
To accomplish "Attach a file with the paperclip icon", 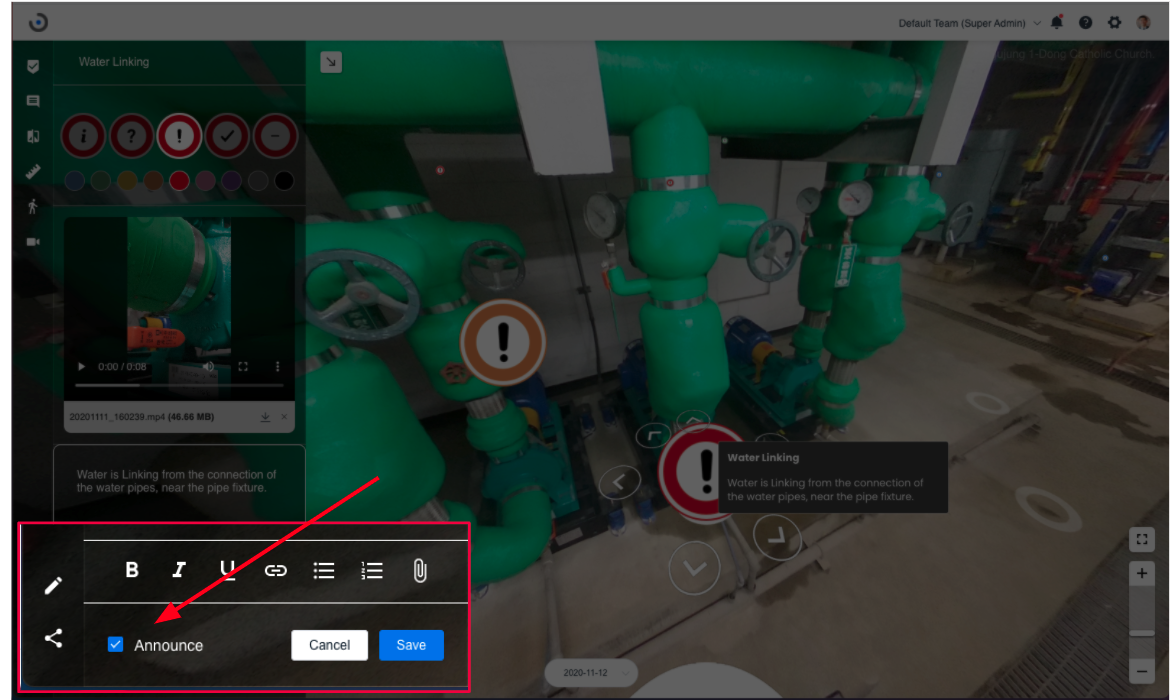I will click(x=420, y=571).
